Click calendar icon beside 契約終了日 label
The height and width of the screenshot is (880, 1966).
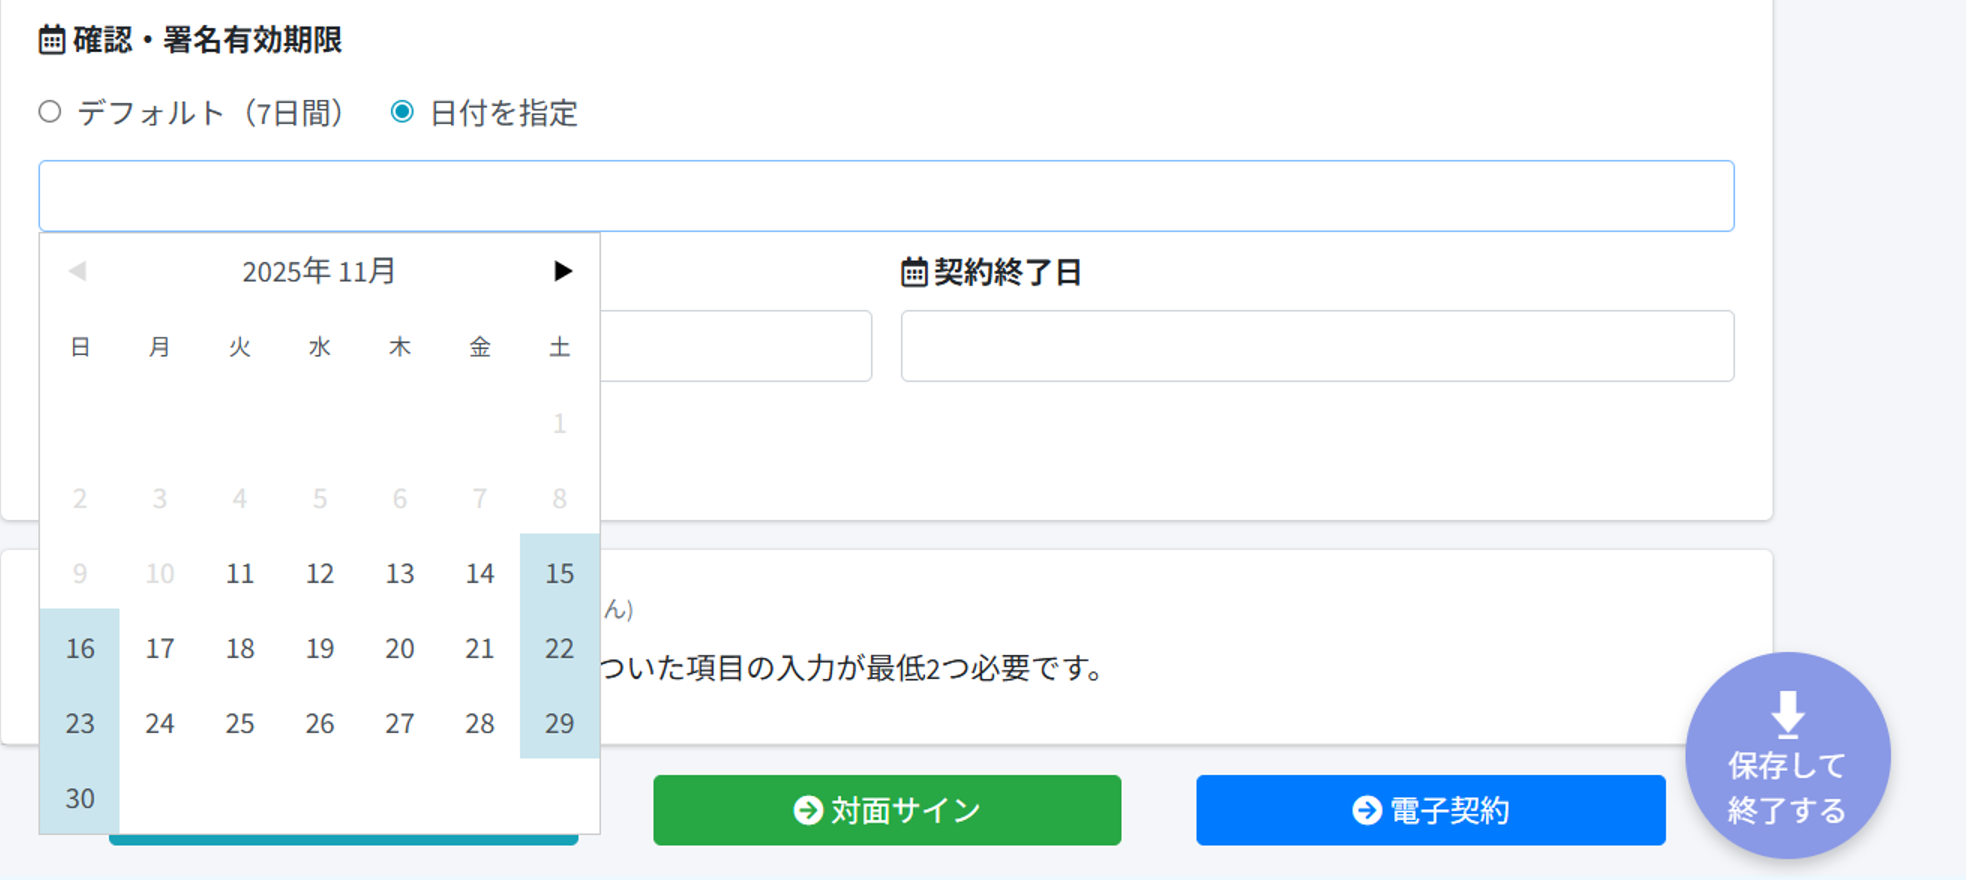pyautogui.click(x=914, y=272)
